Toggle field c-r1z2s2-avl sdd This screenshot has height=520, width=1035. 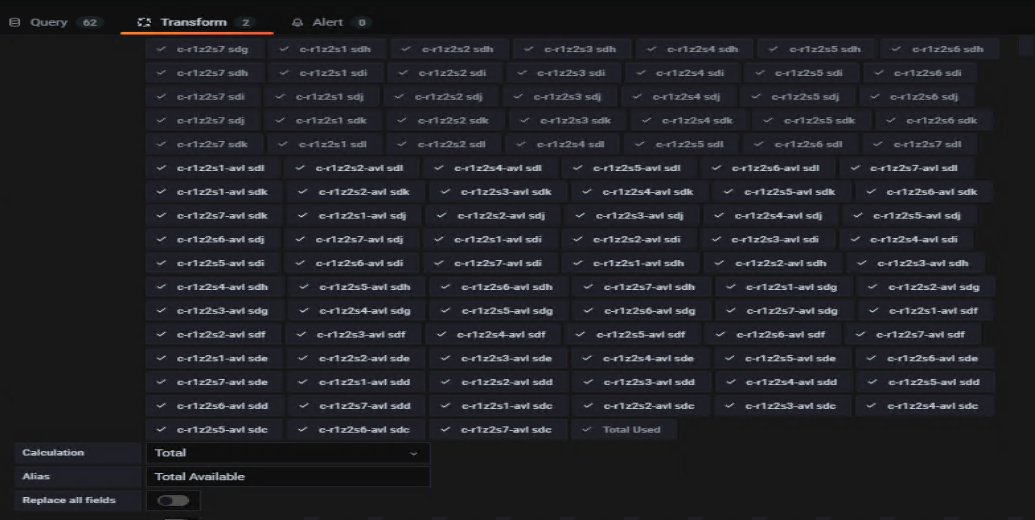(x=500, y=382)
